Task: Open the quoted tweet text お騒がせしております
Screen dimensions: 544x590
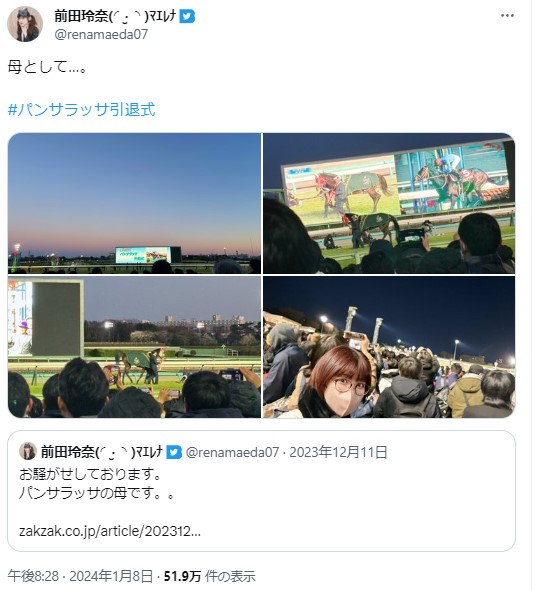Action: coord(90,474)
